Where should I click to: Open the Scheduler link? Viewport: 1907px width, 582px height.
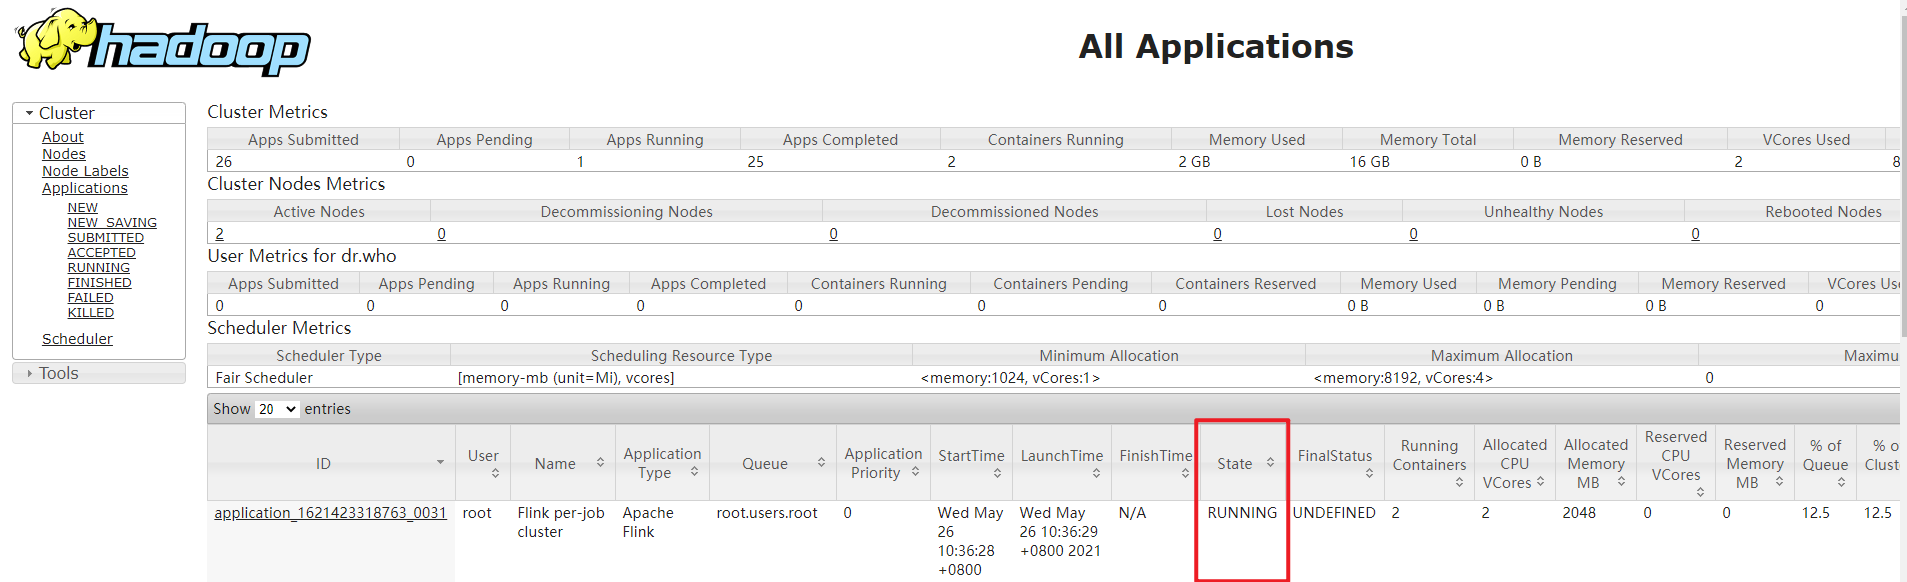(x=77, y=339)
